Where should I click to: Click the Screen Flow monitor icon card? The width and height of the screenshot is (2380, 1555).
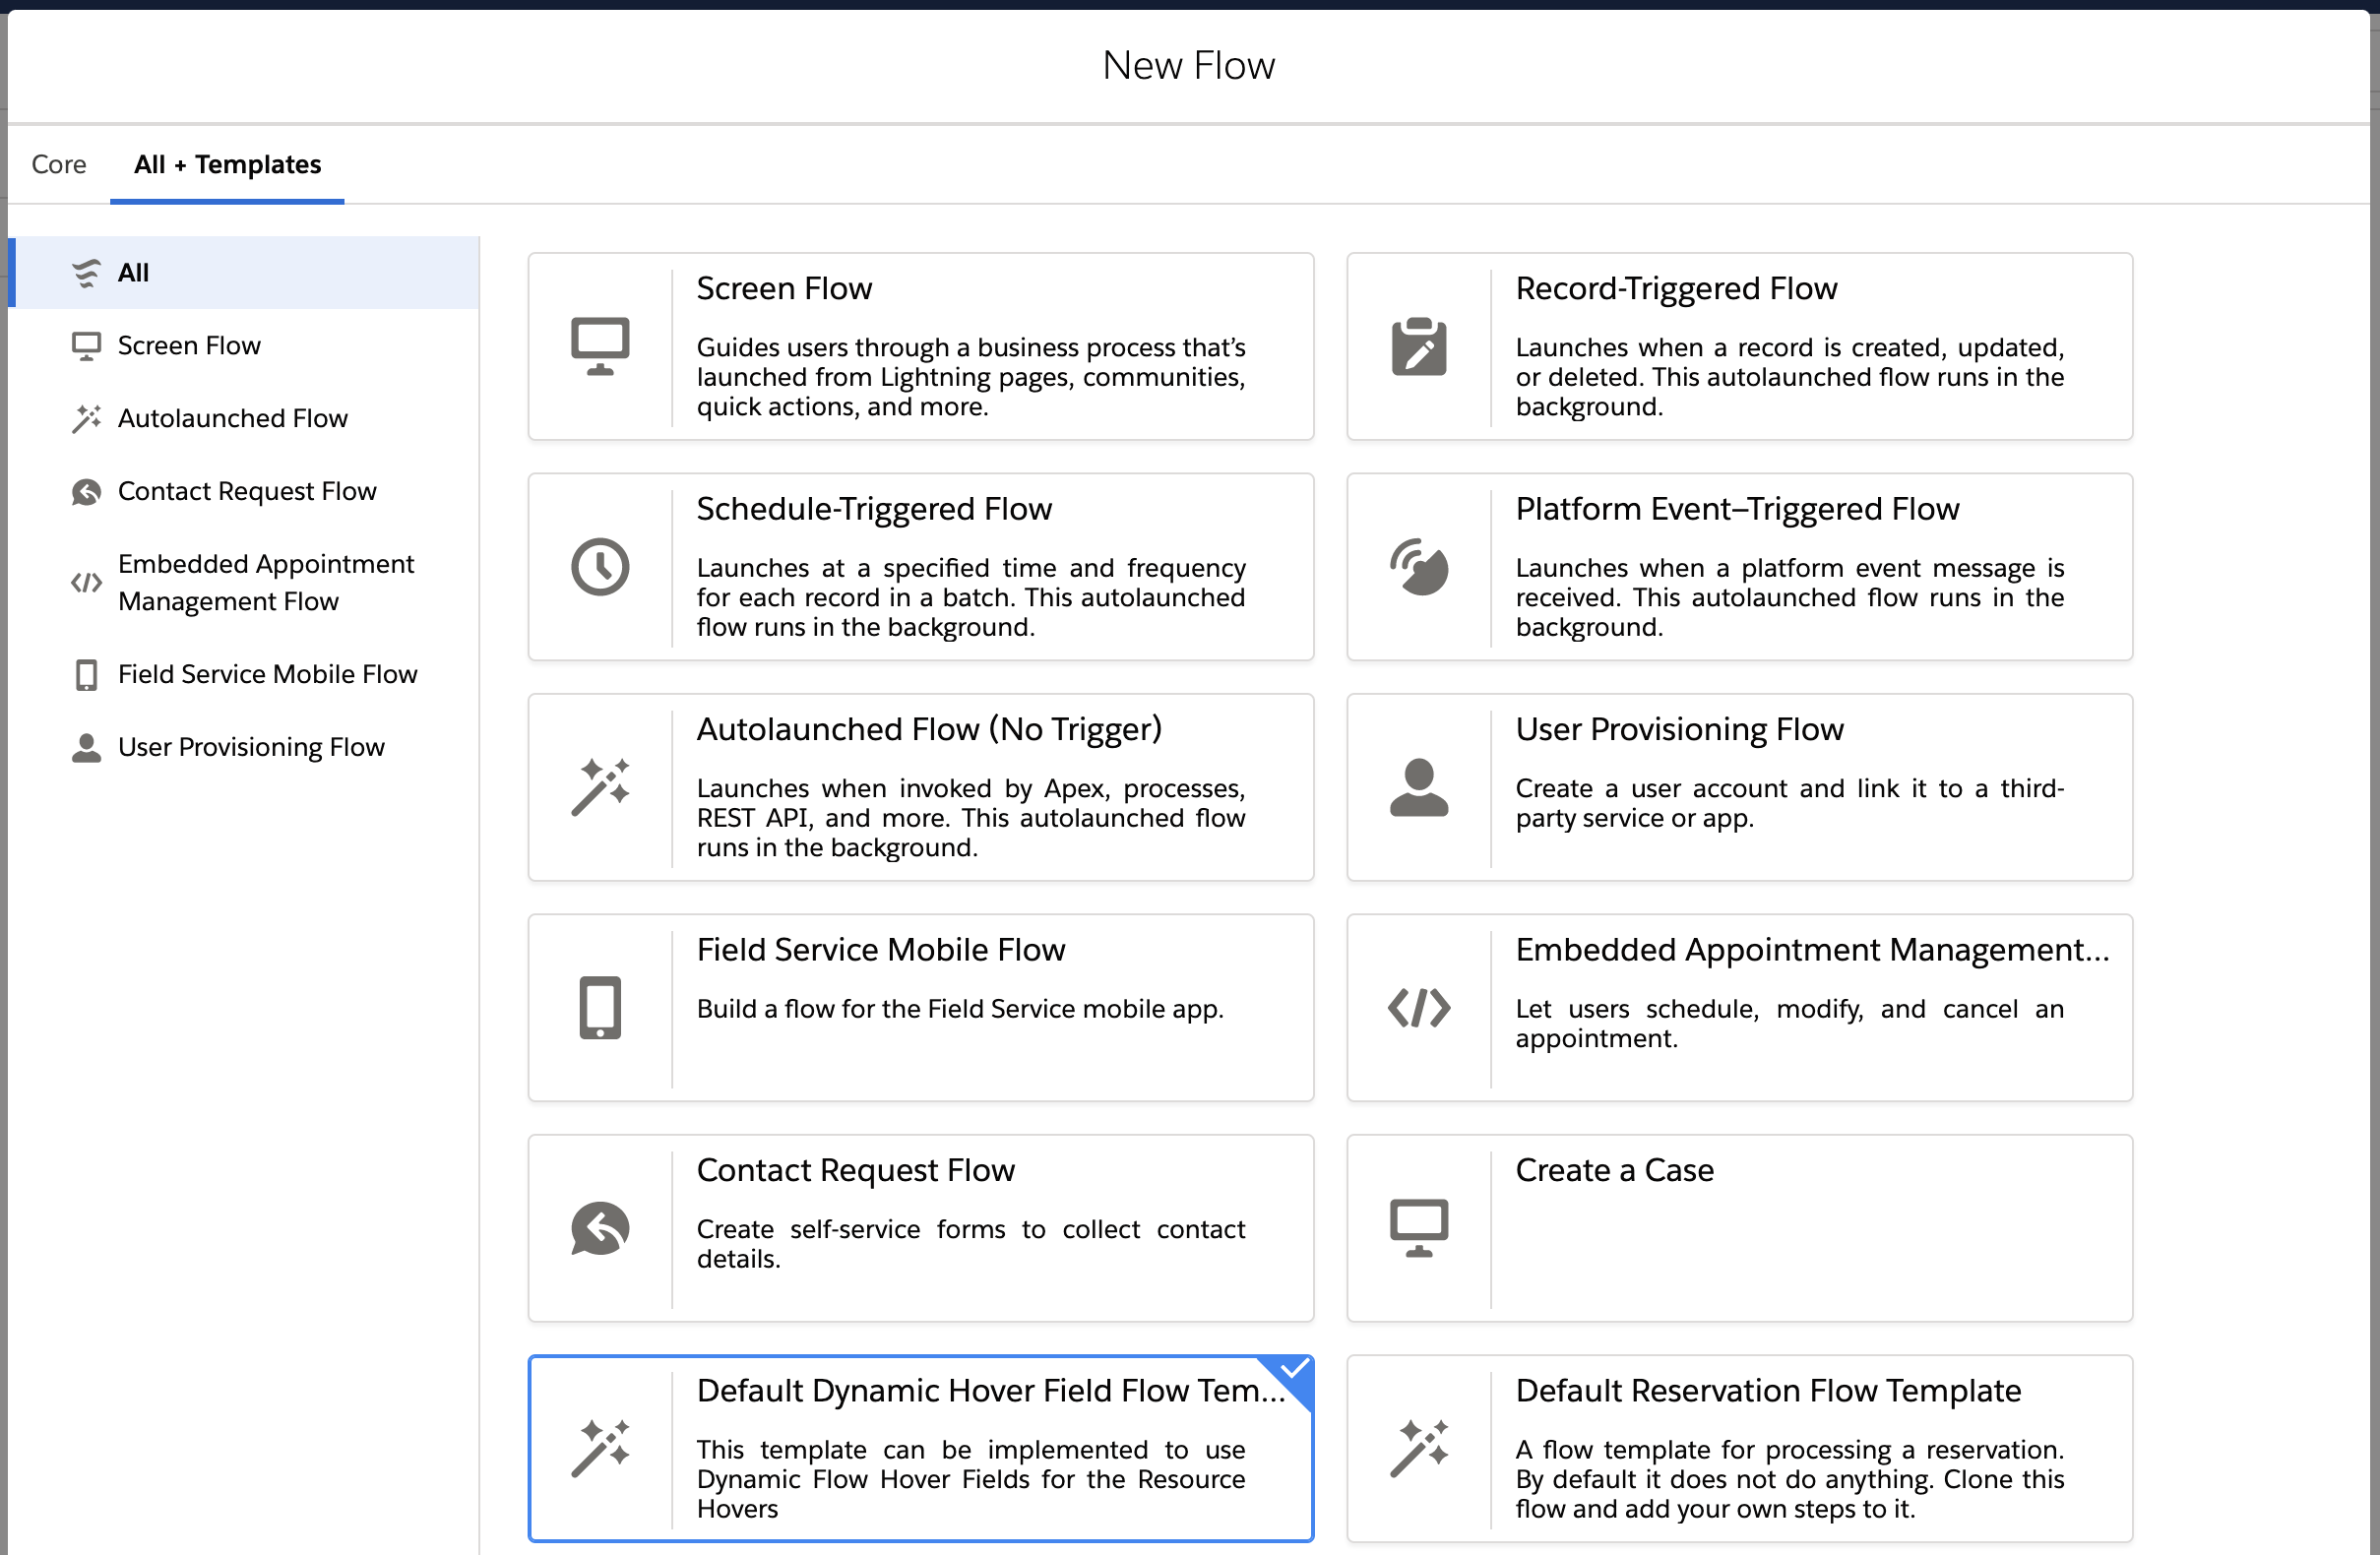600,346
